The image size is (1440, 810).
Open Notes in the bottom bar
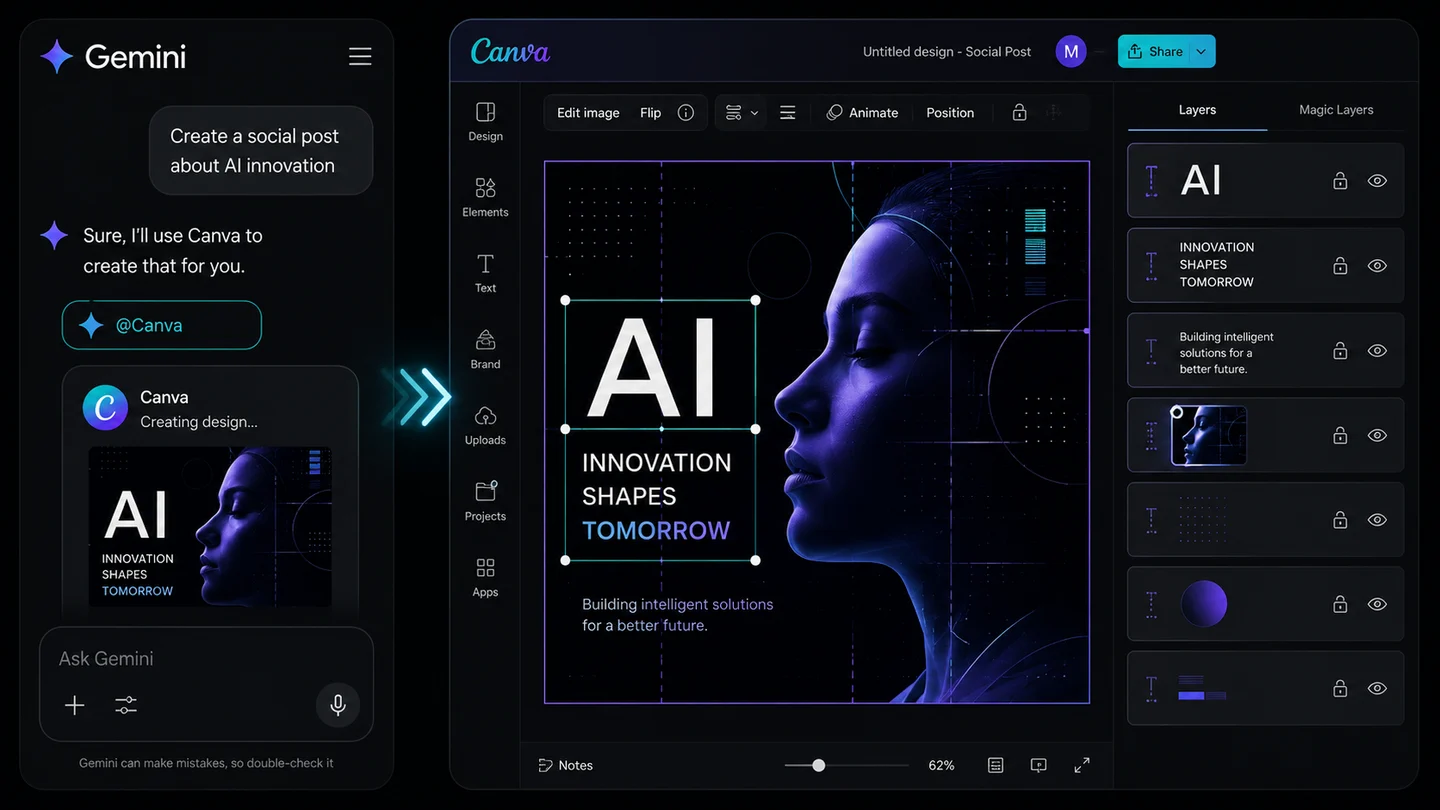pos(565,765)
